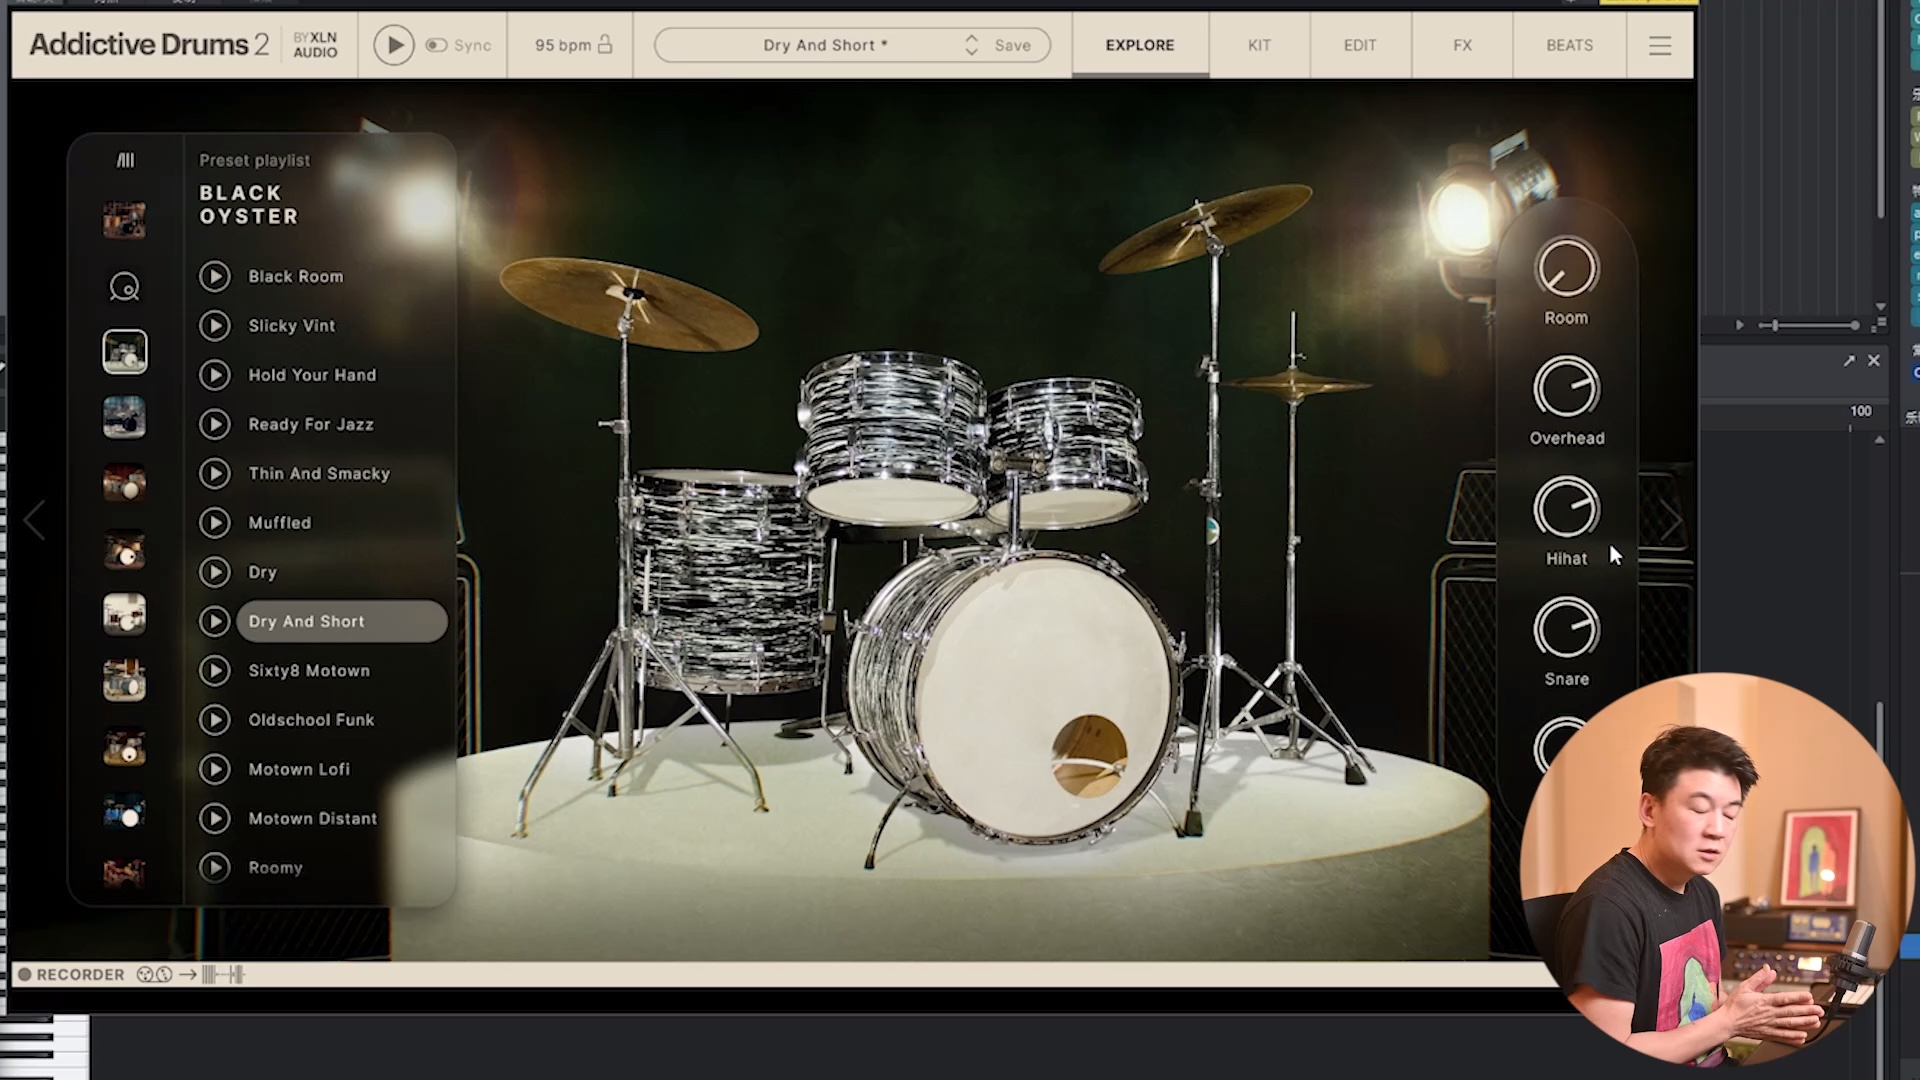Select the 'Sixty8 Motown' preset
This screenshot has height=1080, width=1920.
[x=310, y=670]
